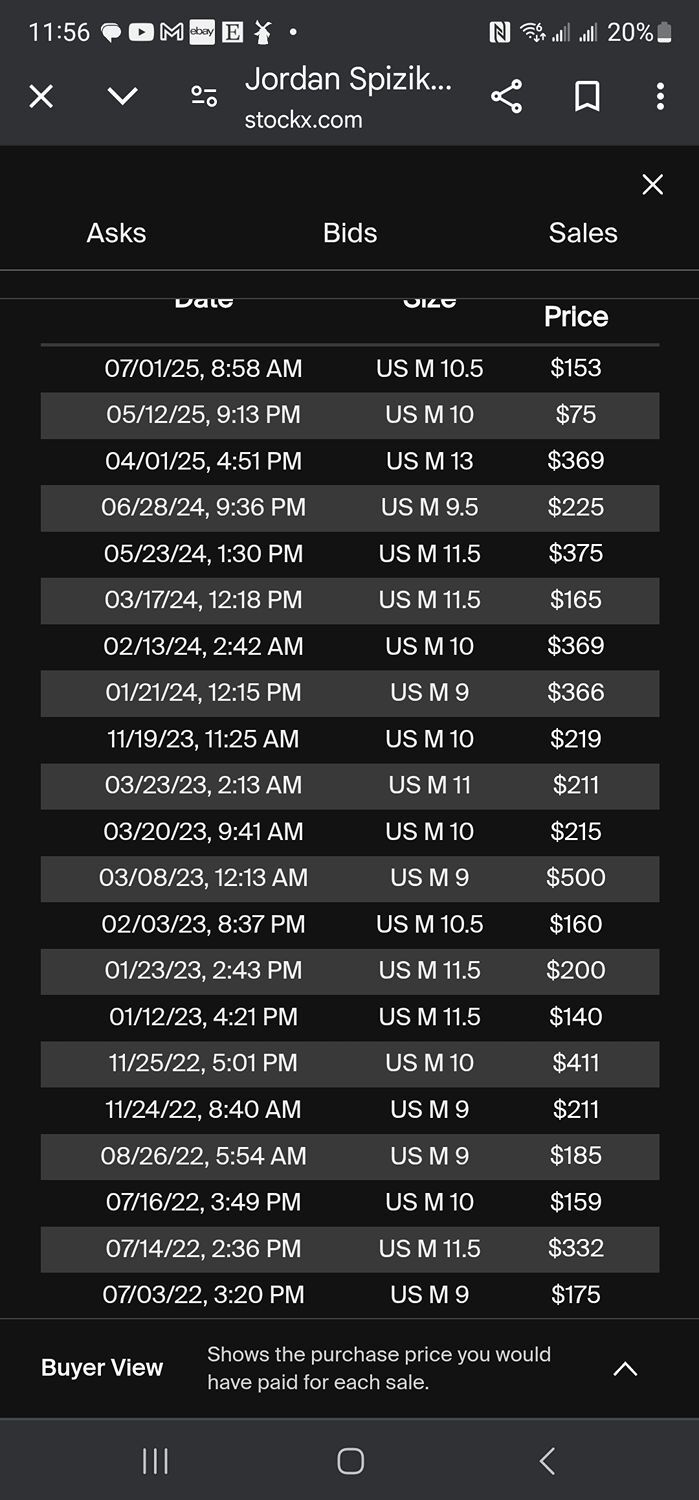
Task: Select the 07/01/25 sale row at $153
Action: tap(350, 368)
